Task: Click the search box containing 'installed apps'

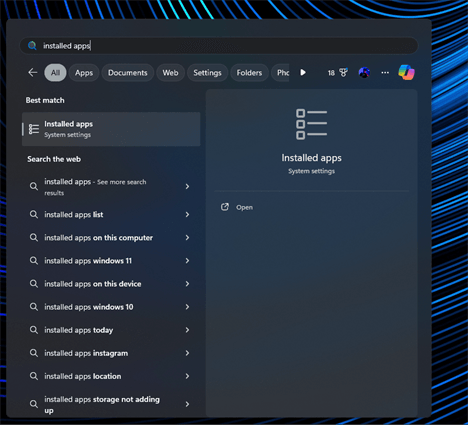Action: point(219,46)
